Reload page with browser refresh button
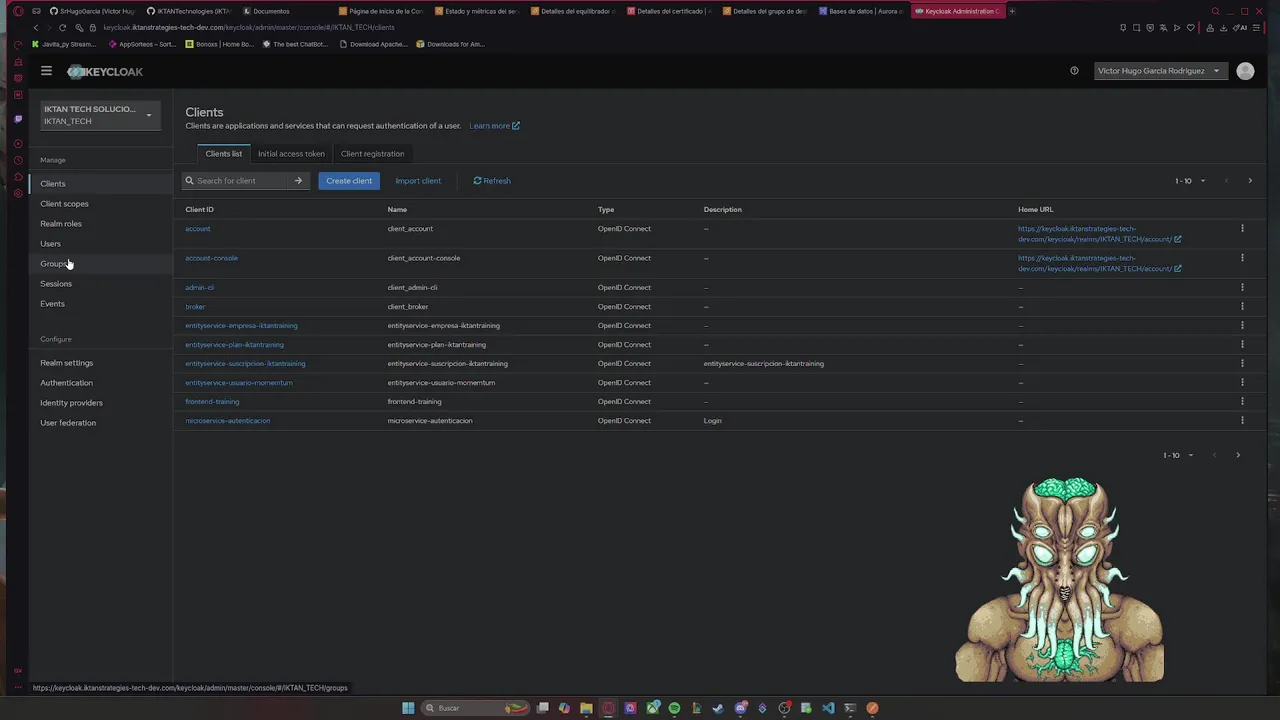The height and width of the screenshot is (720, 1280). (62, 28)
